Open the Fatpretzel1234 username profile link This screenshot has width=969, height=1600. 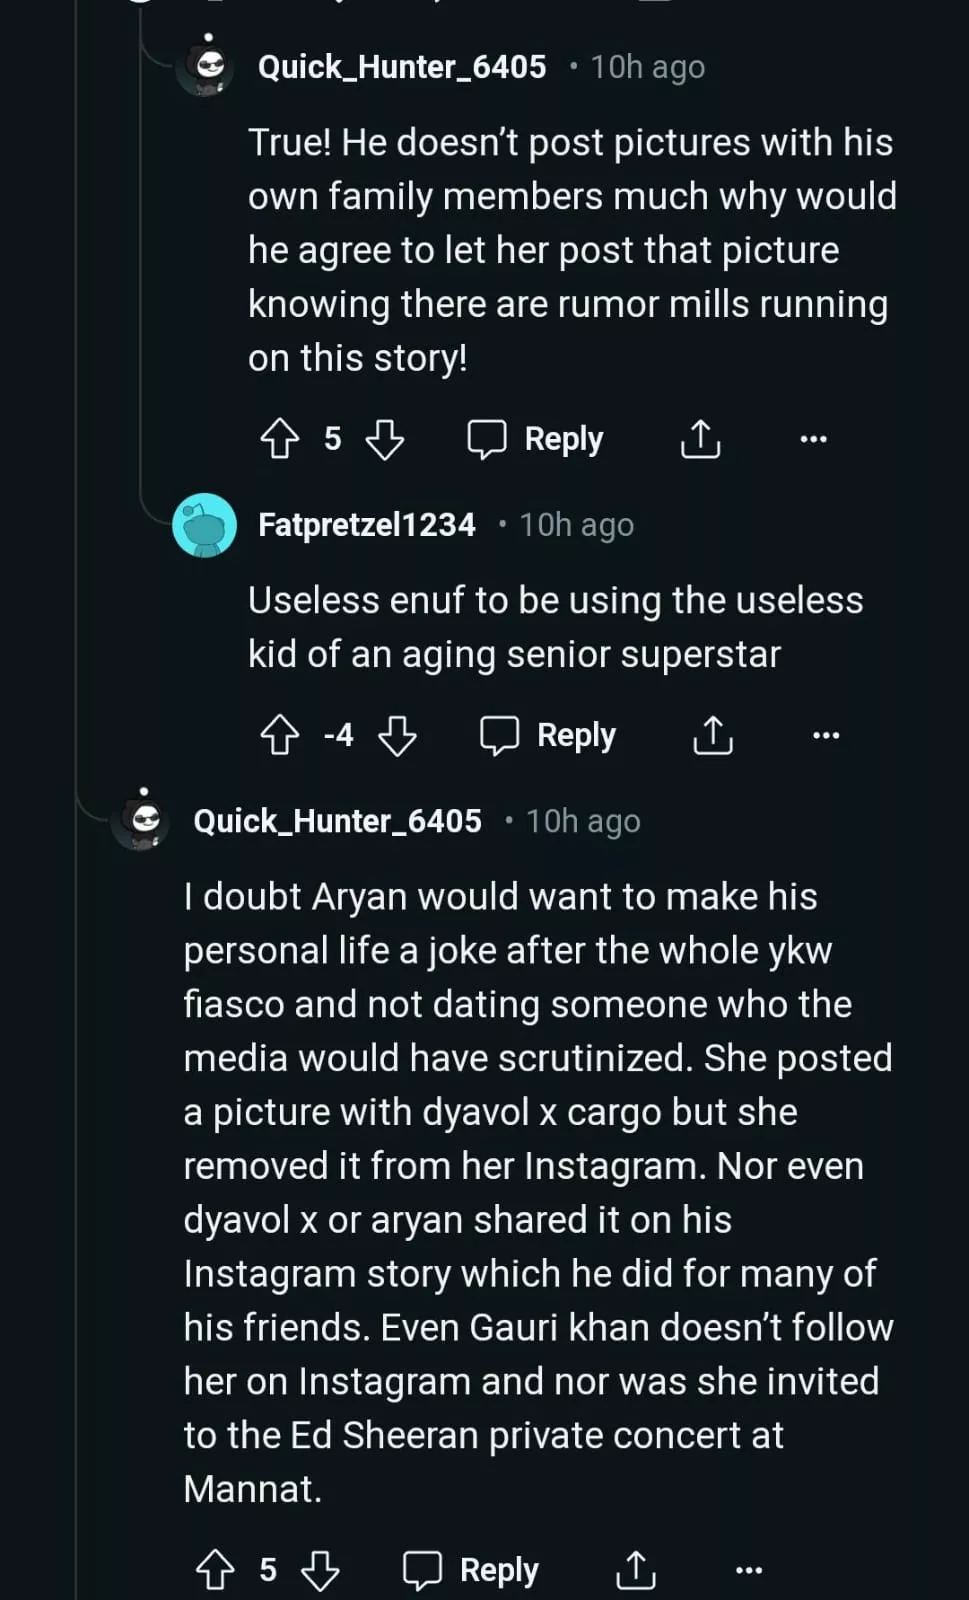(366, 525)
